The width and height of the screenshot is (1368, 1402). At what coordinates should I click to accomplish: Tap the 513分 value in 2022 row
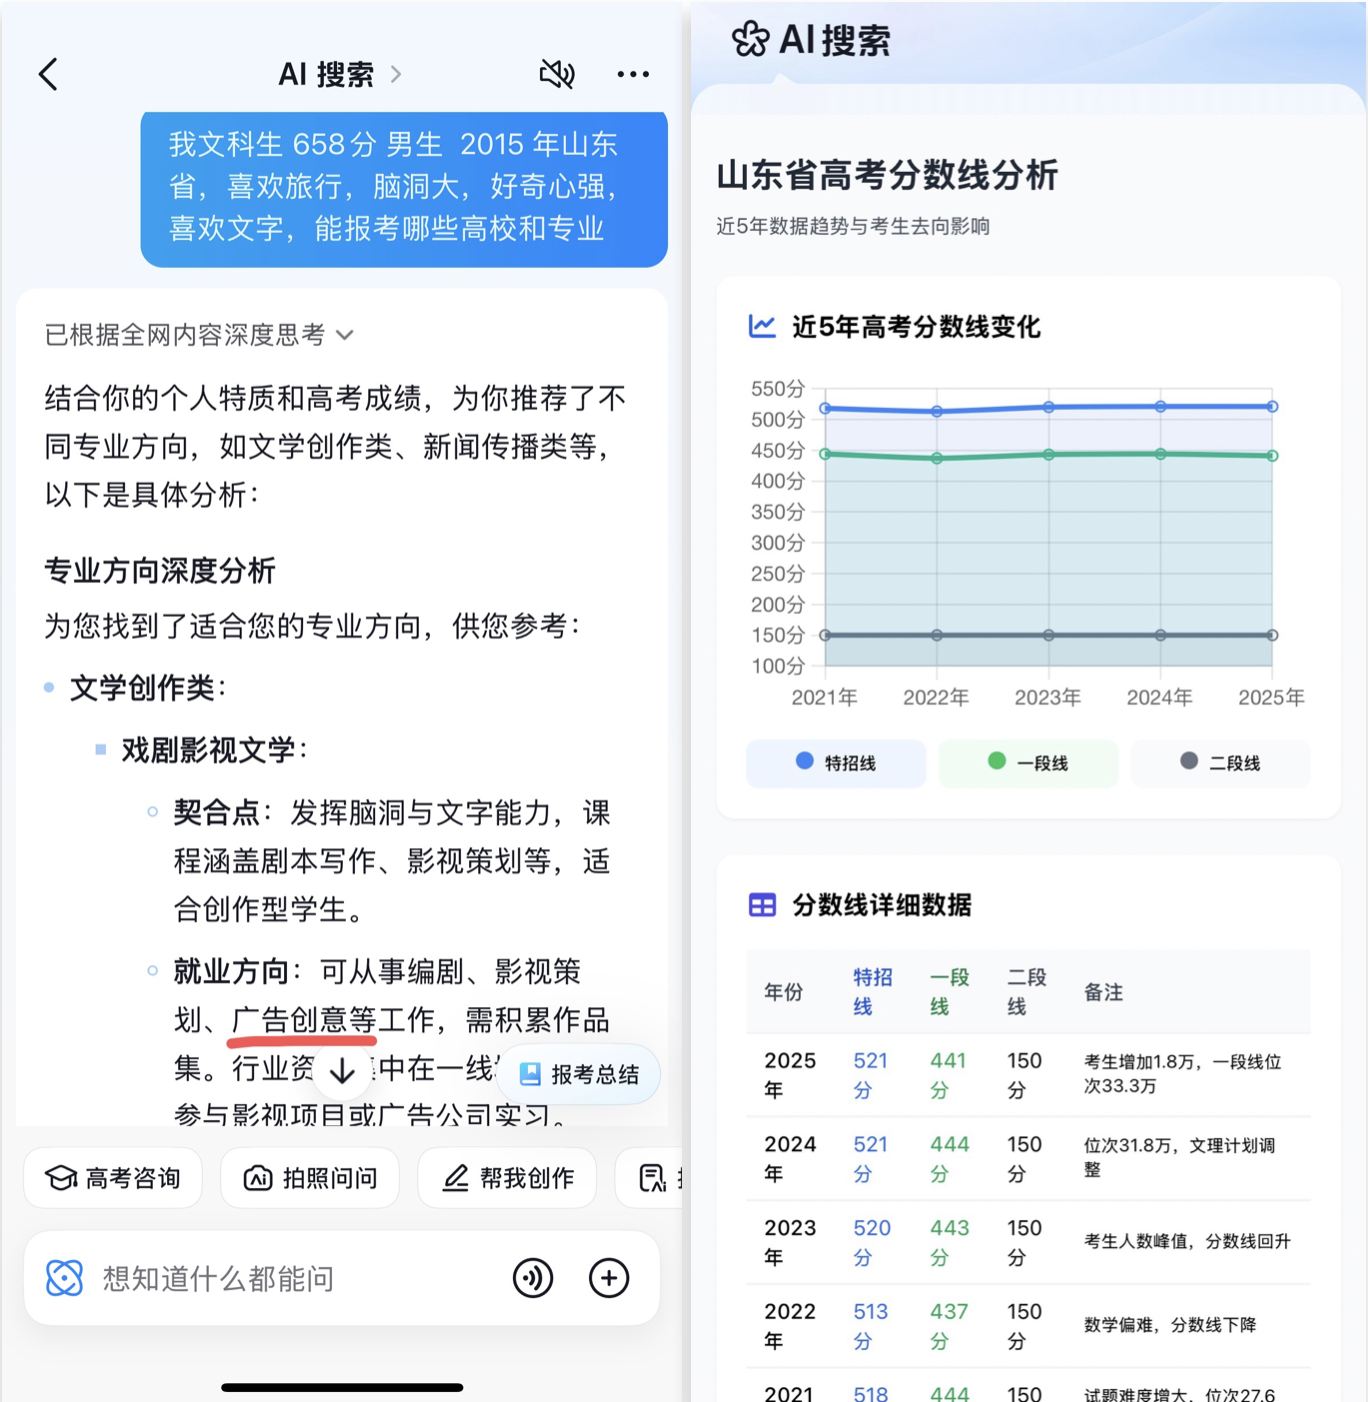point(871,1325)
